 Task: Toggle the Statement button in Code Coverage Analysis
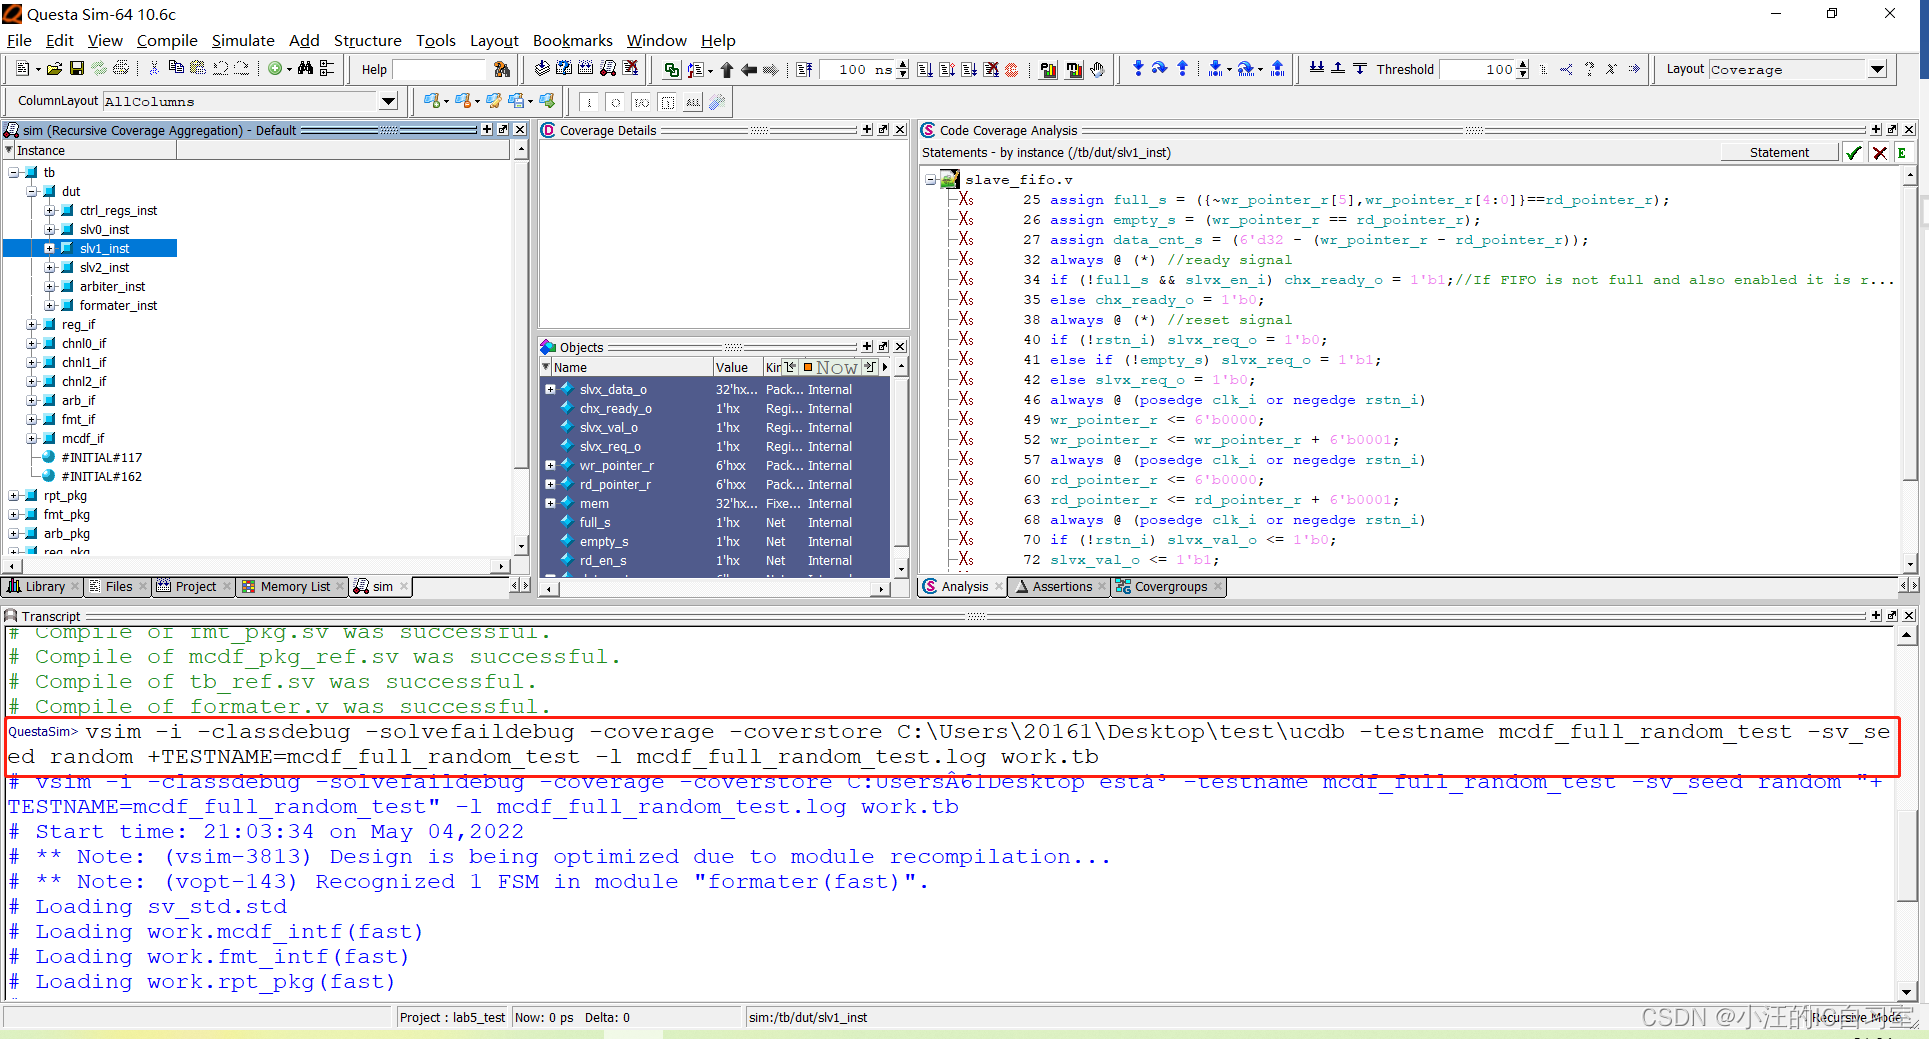point(1779,151)
